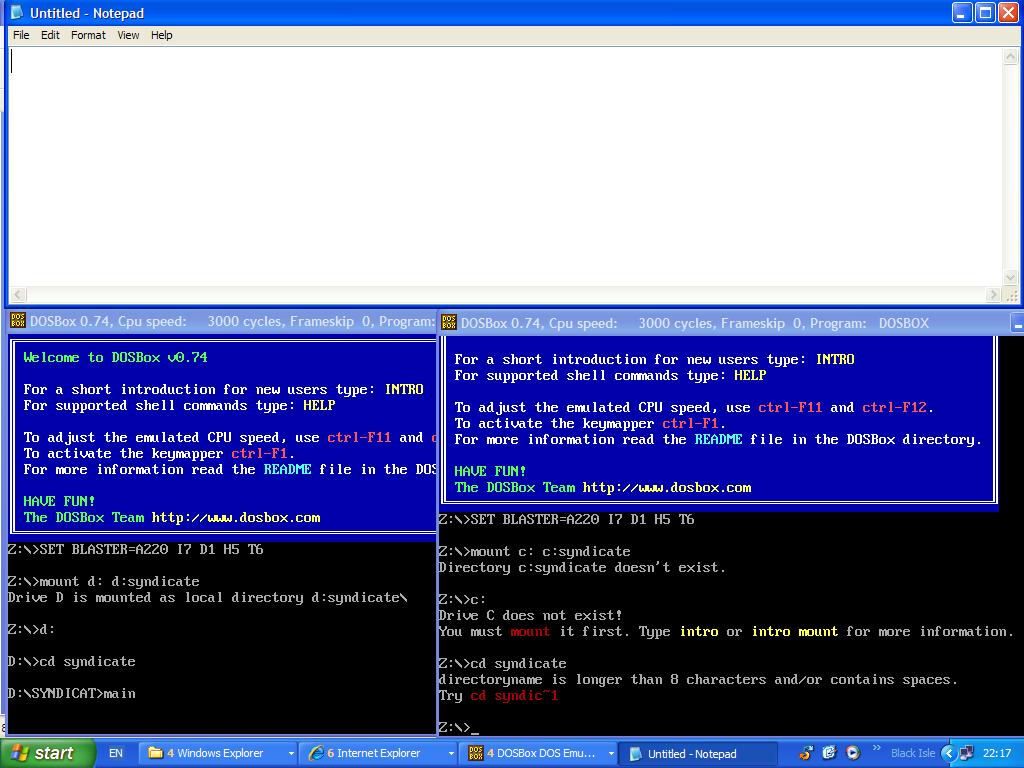Open DOSBox DOS Emulator taskbar group
This screenshot has height=768, width=1024.
(539, 753)
